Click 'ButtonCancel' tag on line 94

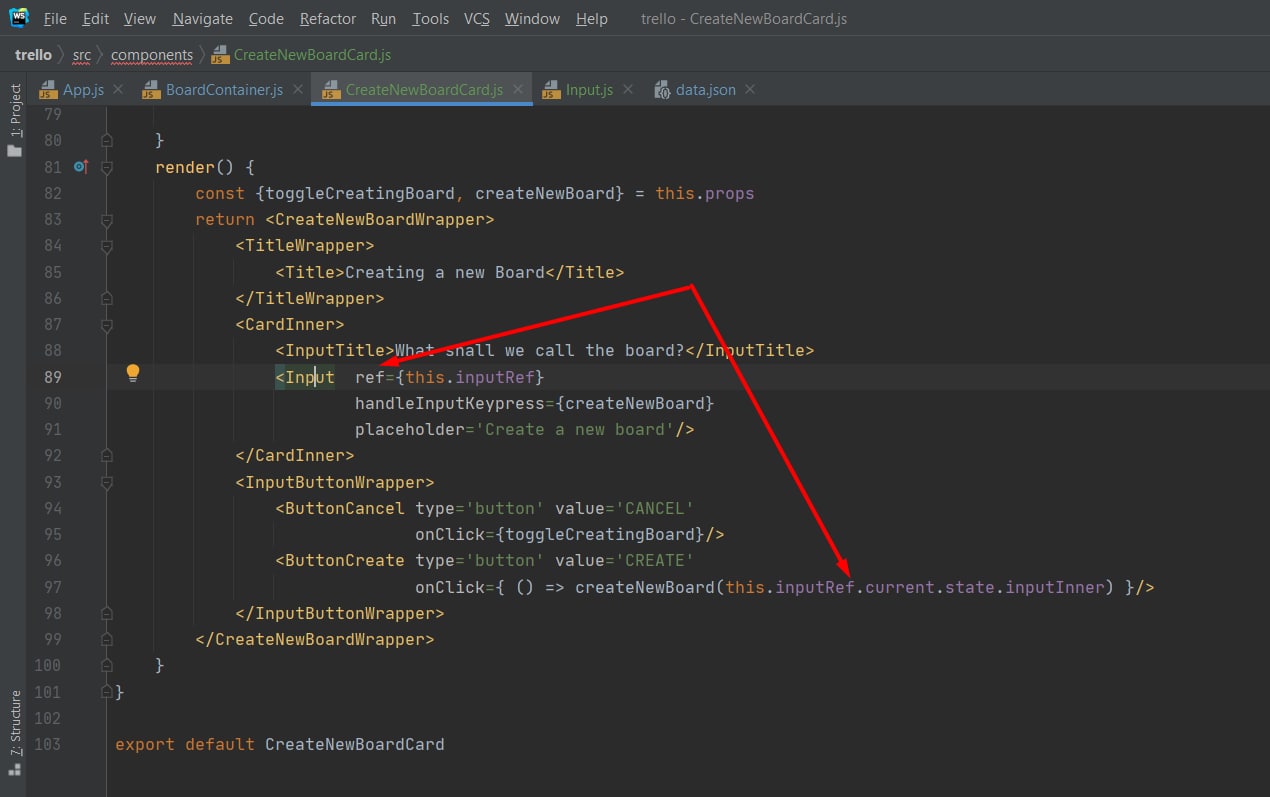tap(345, 508)
